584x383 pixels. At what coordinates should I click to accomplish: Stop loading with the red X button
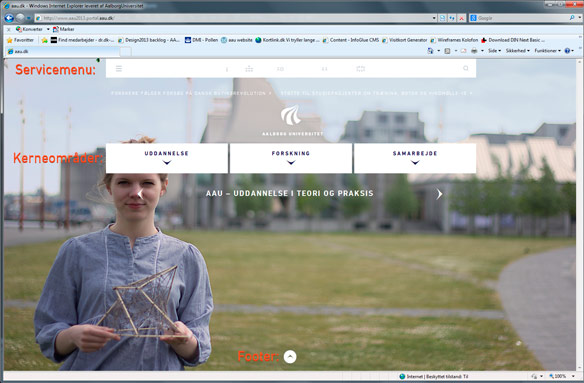click(461, 18)
